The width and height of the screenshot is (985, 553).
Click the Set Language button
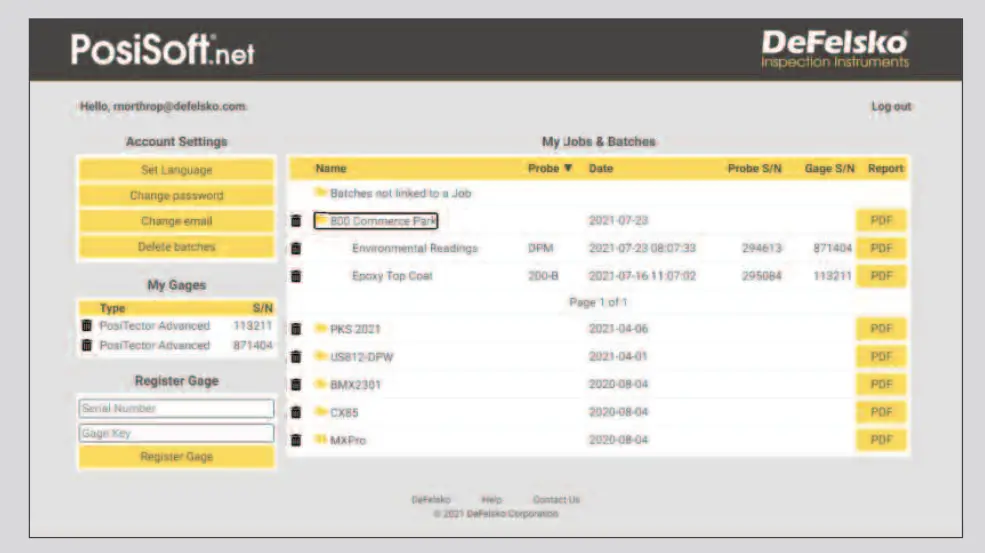177,170
